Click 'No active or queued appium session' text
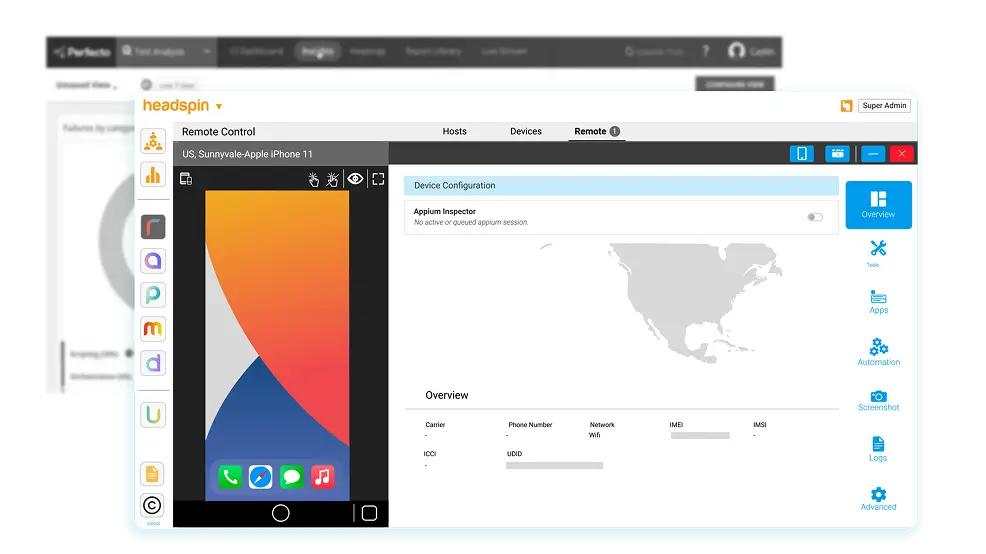Viewport: 986px width, 554px height. click(470, 222)
